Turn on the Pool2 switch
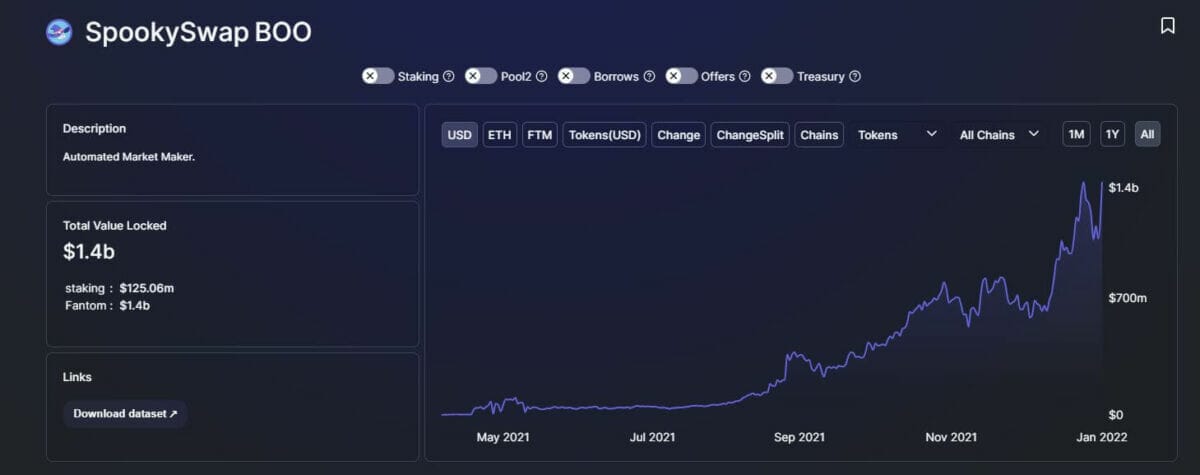The image size is (1200, 475). 481,76
